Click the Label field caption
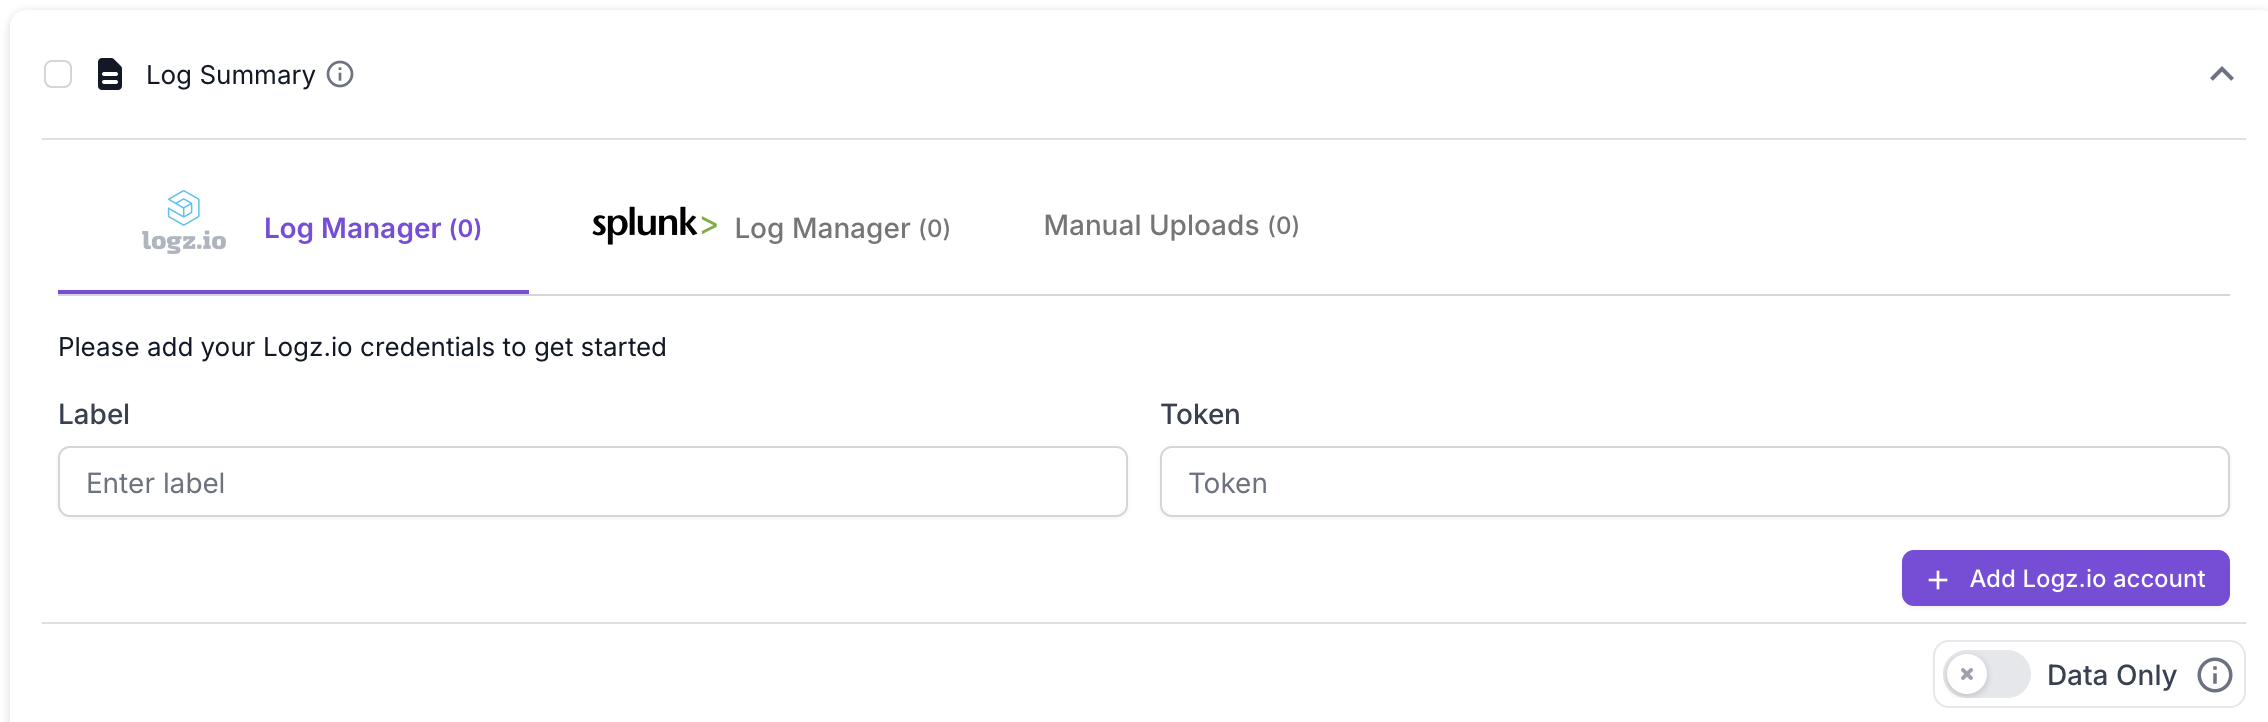The image size is (2268, 722). [94, 414]
